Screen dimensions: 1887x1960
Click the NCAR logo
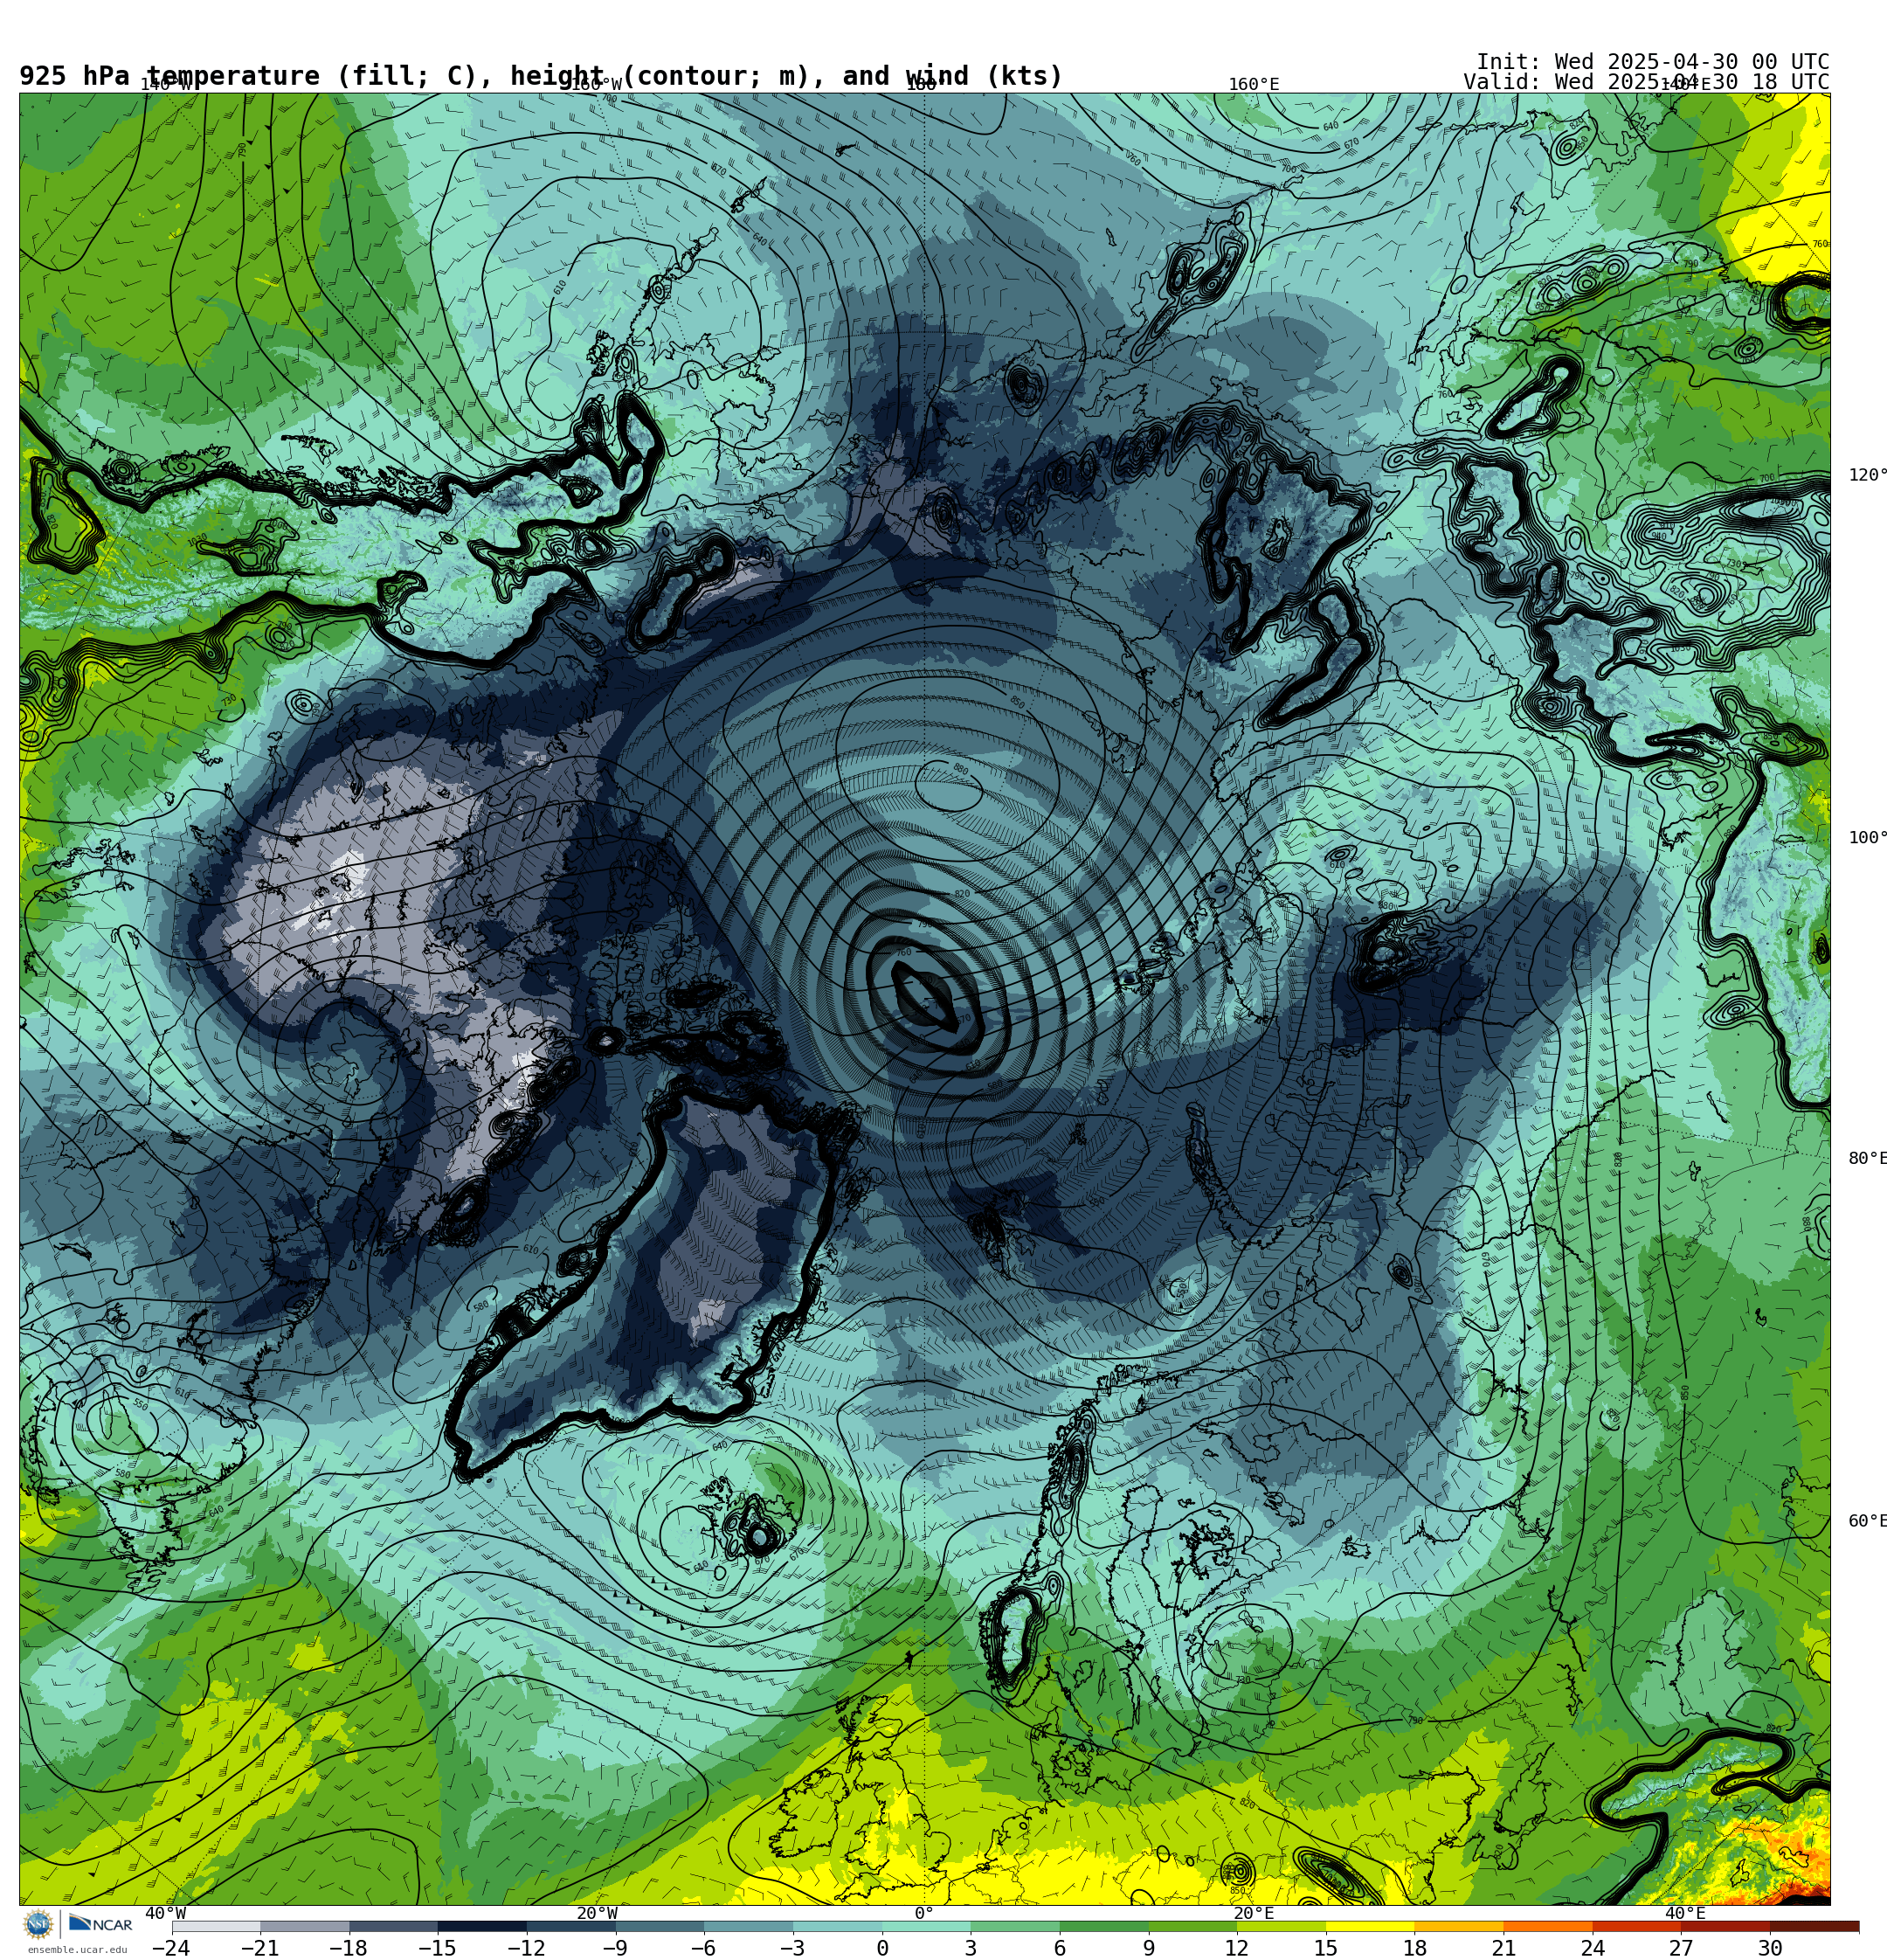tap(100, 1924)
